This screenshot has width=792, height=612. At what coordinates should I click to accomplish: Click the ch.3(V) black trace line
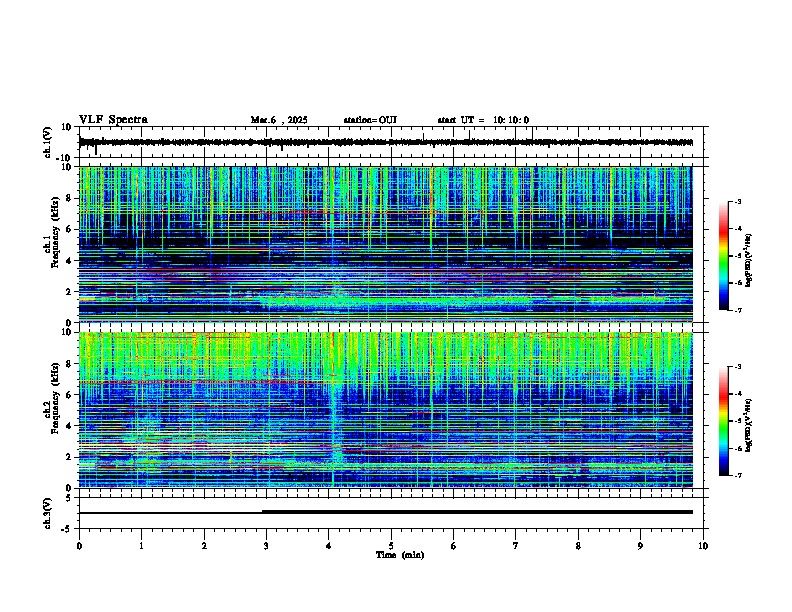click(x=386, y=512)
